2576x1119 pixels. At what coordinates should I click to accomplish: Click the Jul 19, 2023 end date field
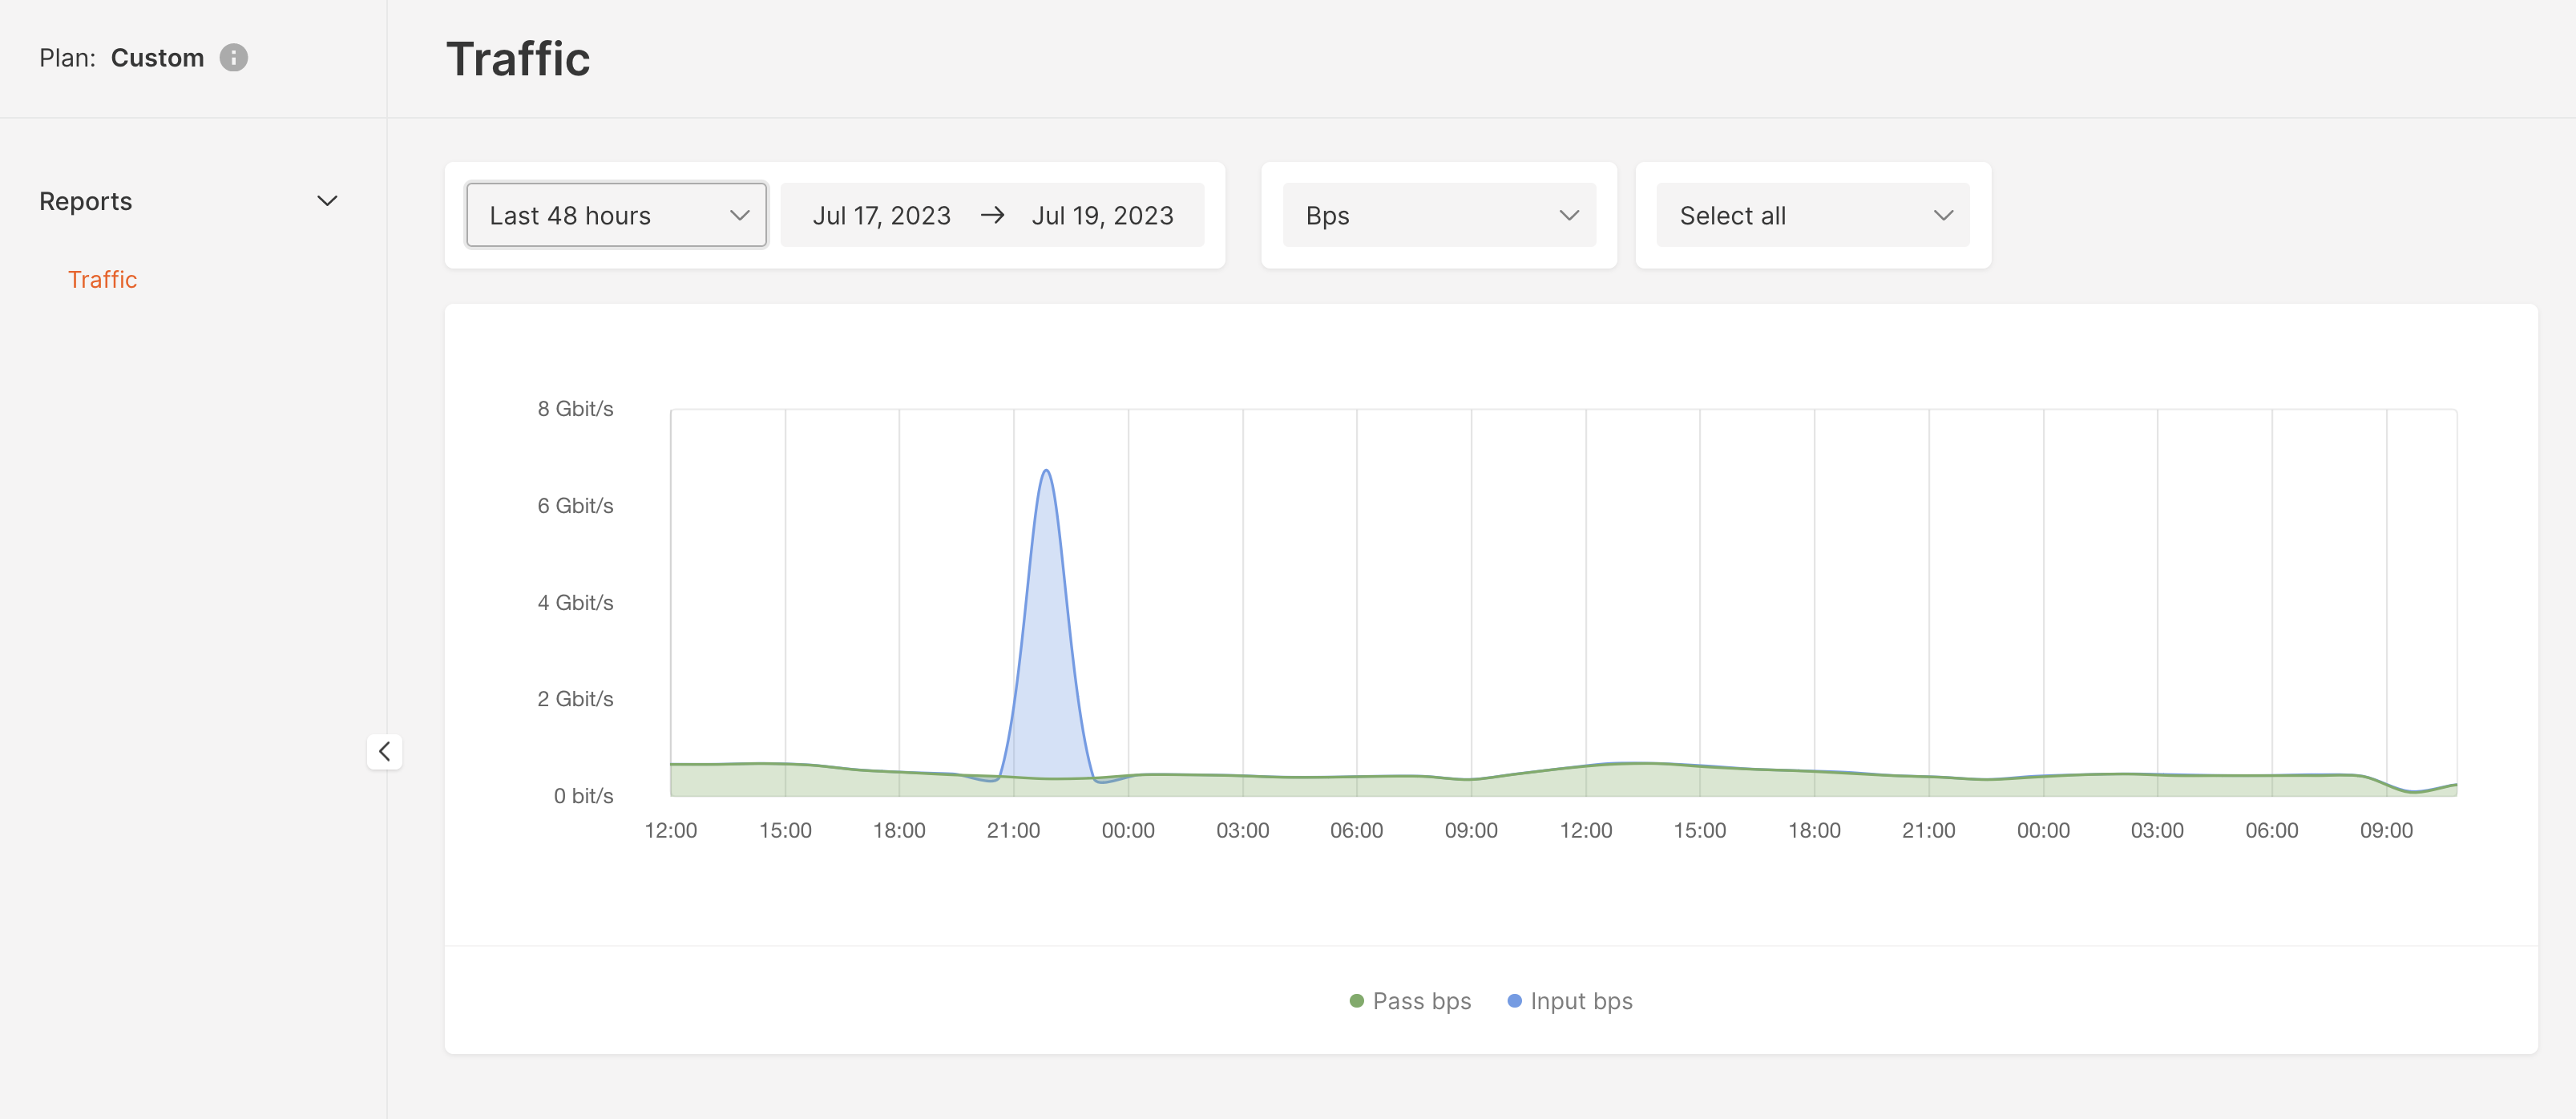point(1102,214)
